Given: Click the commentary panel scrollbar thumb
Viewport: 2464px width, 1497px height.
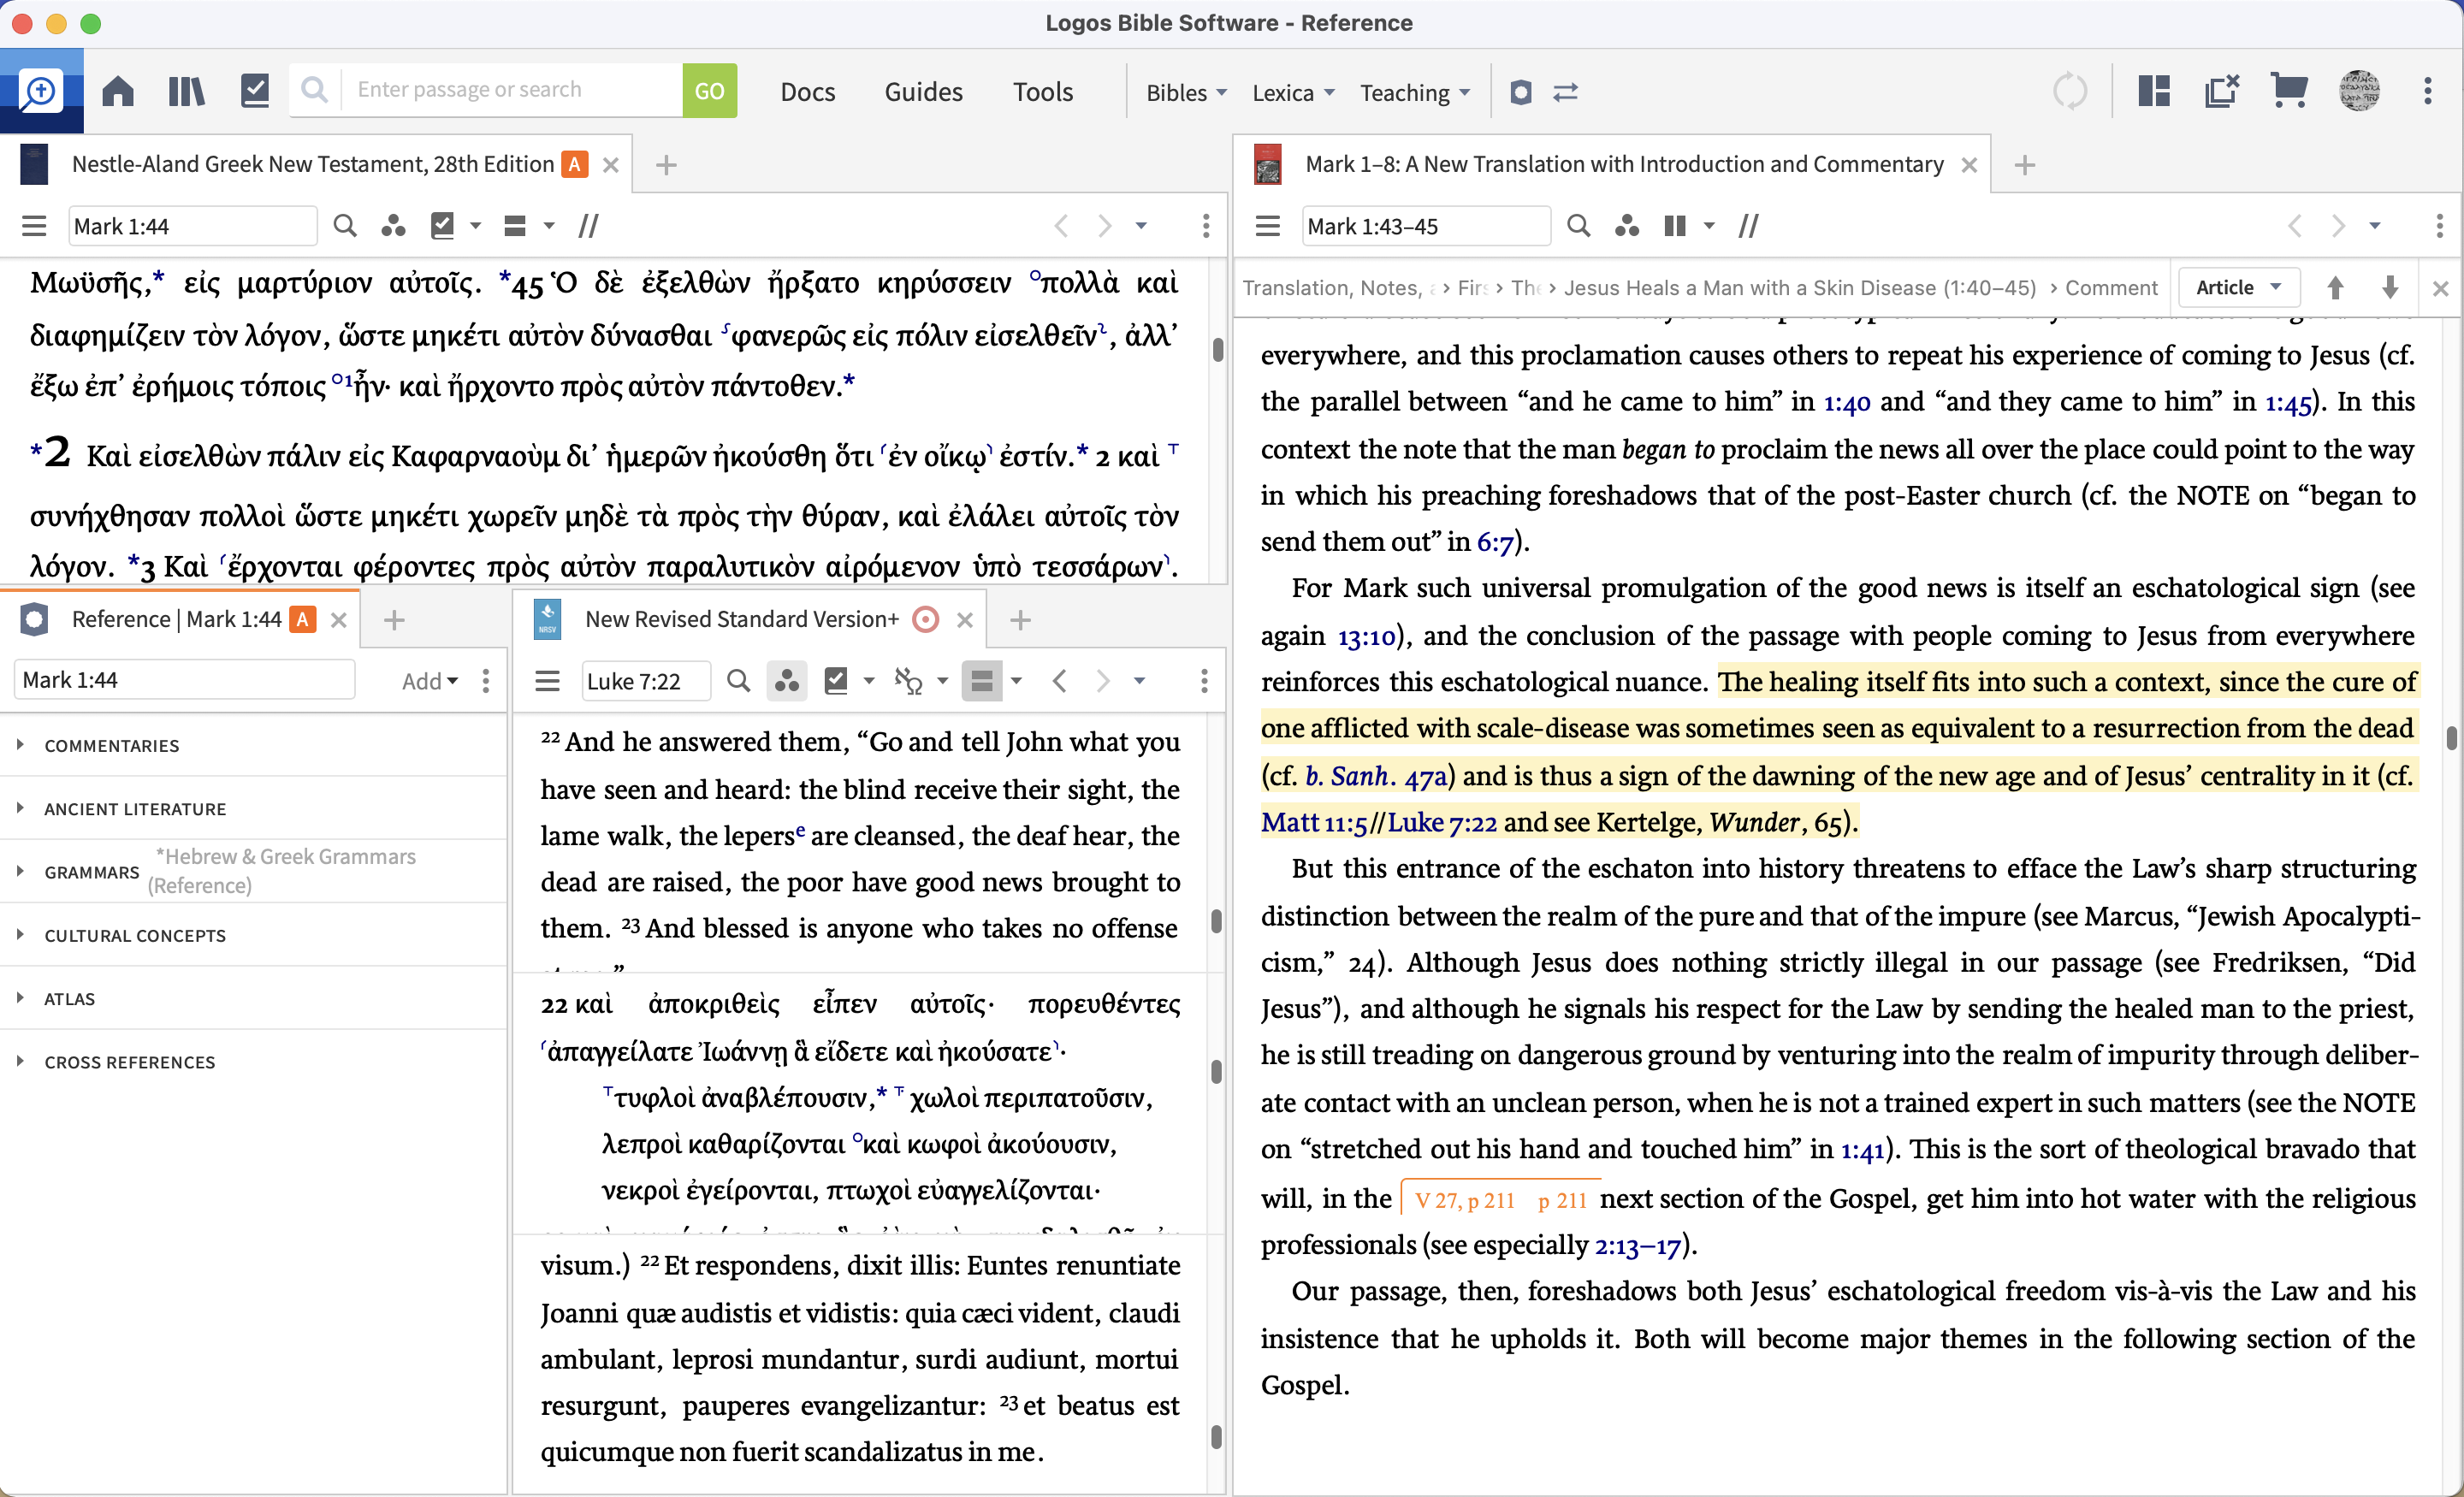Looking at the screenshot, I should point(2451,738).
